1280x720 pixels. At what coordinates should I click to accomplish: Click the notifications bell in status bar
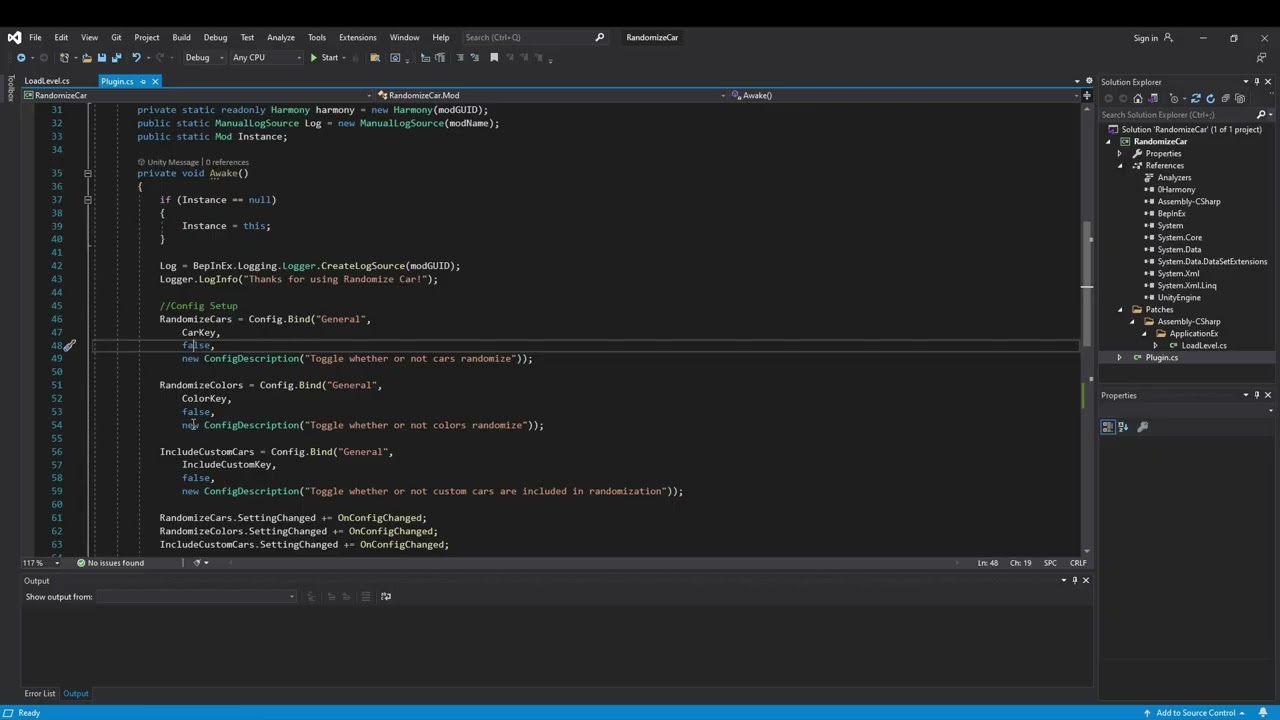pos(1264,713)
